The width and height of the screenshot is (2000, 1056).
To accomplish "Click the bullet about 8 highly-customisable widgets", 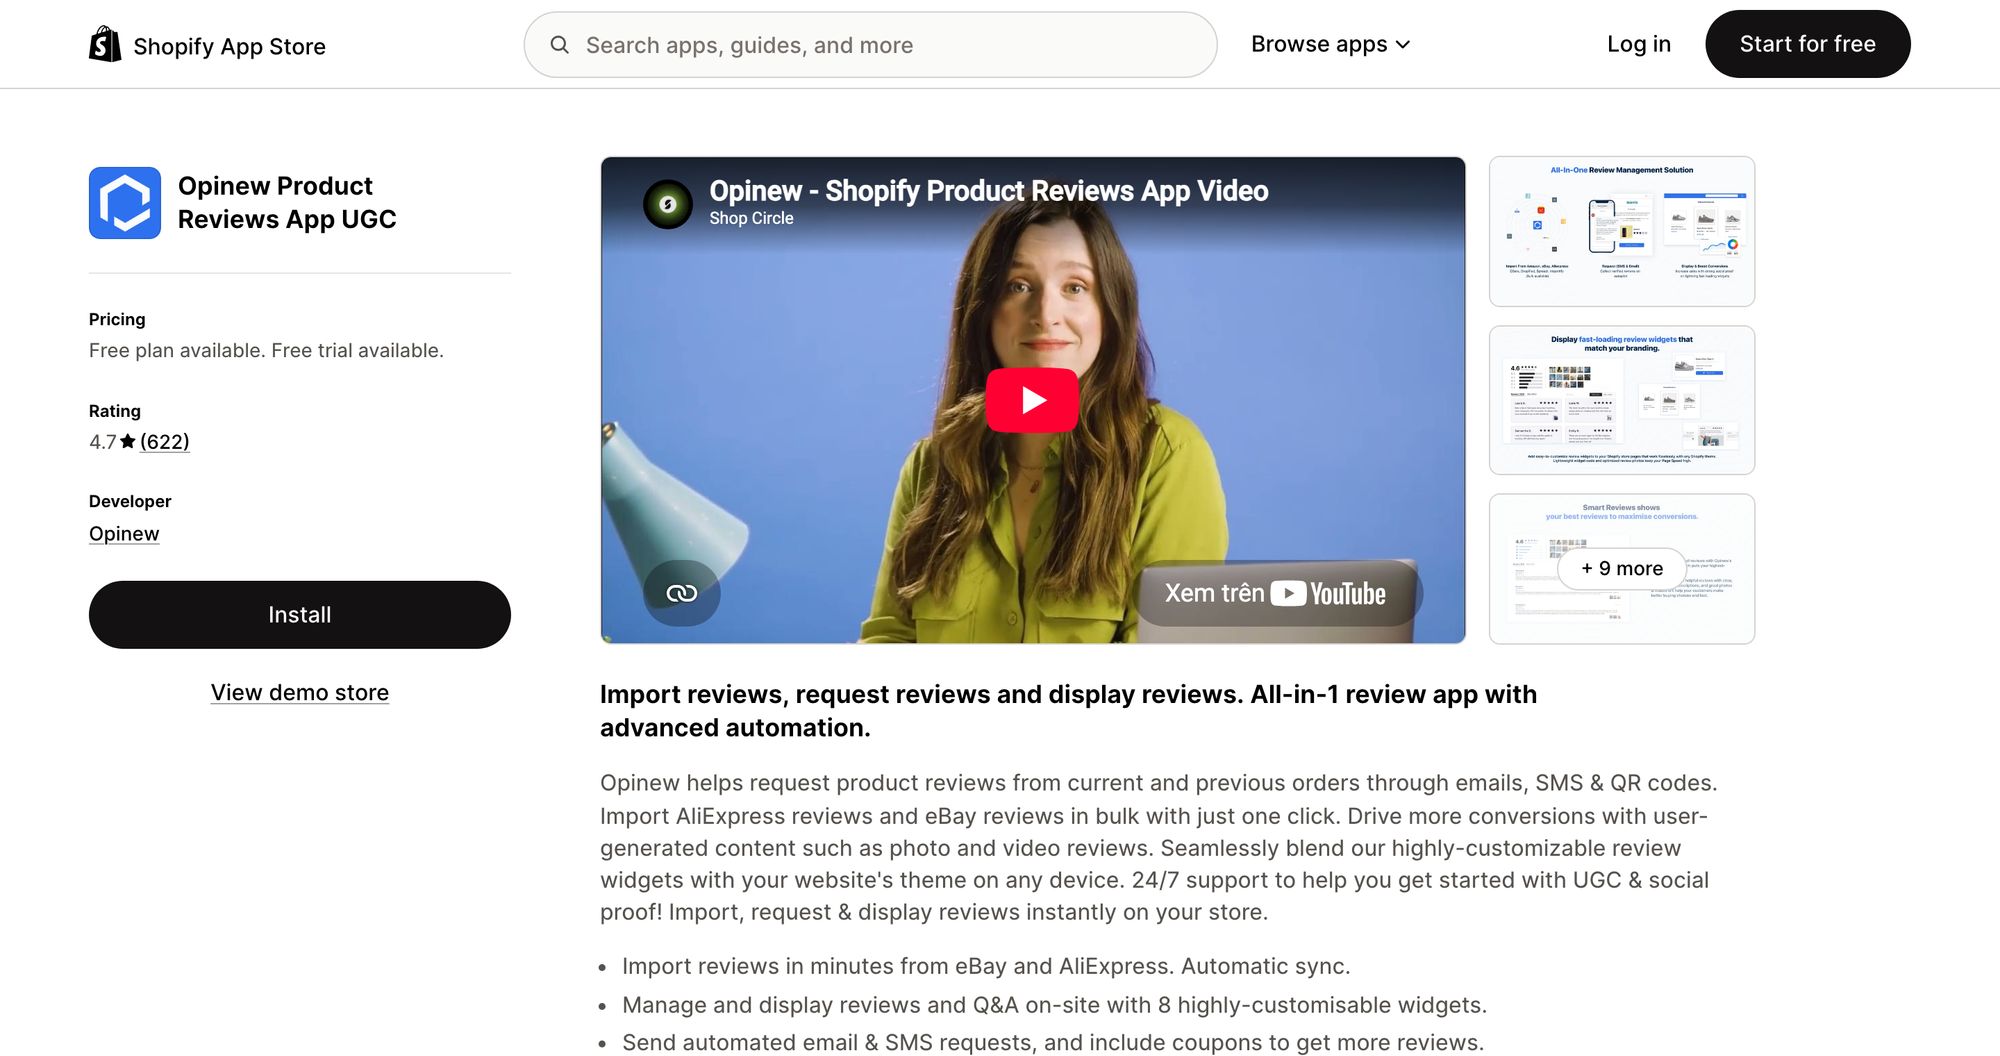I will (x=1054, y=1005).
